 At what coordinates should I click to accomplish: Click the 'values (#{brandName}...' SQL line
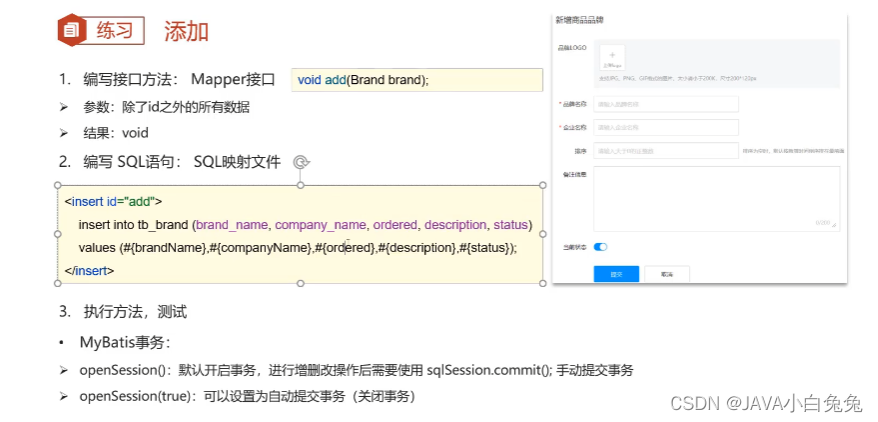click(x=298, y=248)
